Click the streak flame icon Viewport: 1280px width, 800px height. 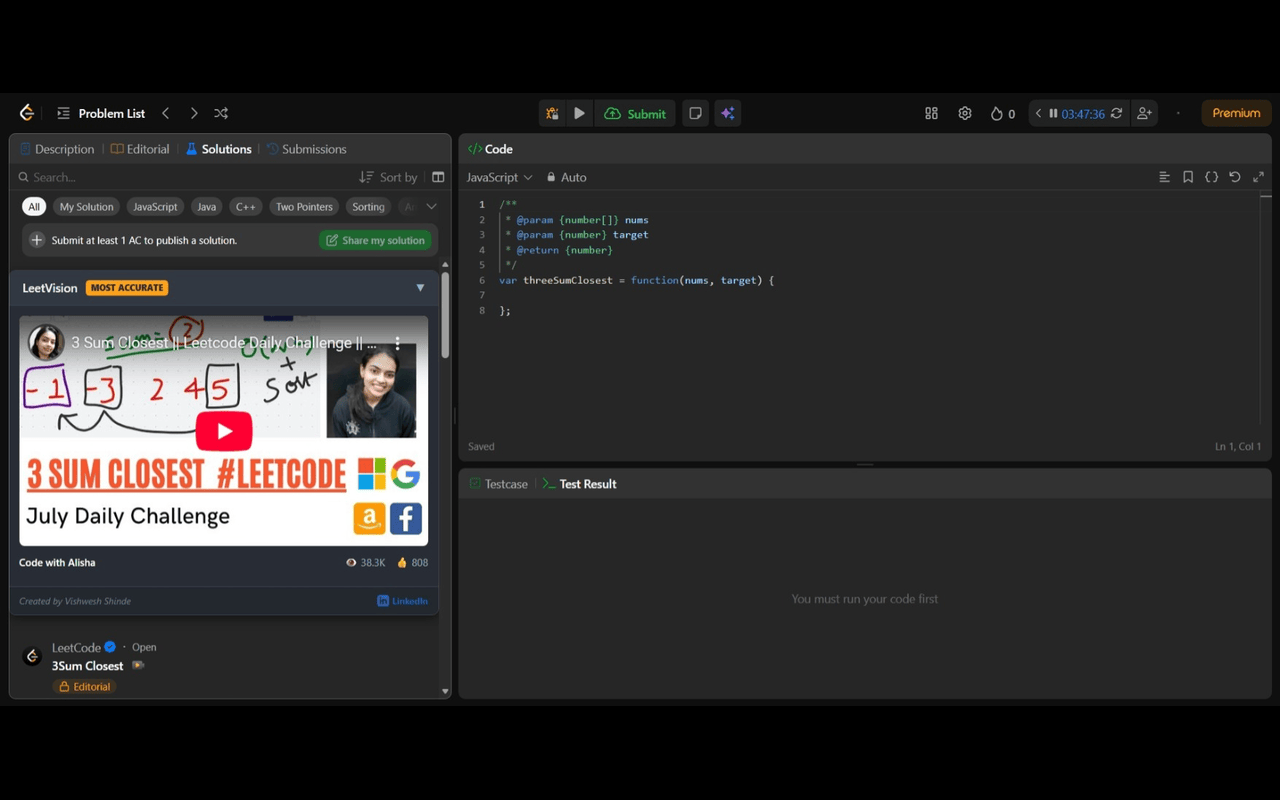[996, 114]
